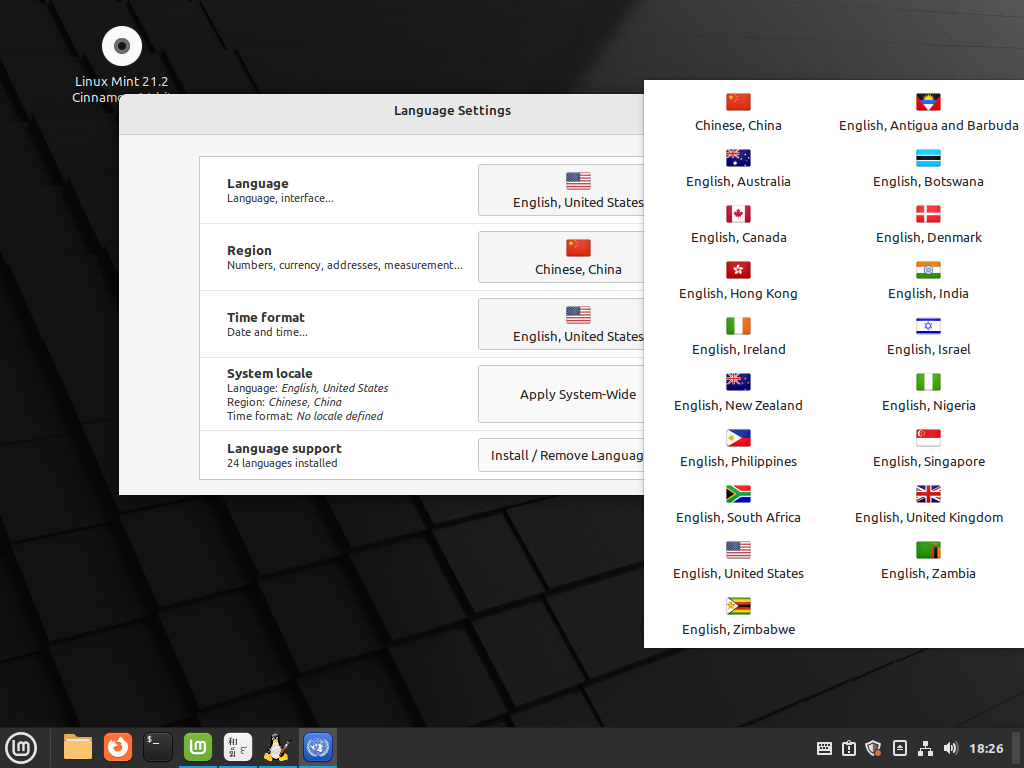Open the Linux Mint menu

coord(21,747)
